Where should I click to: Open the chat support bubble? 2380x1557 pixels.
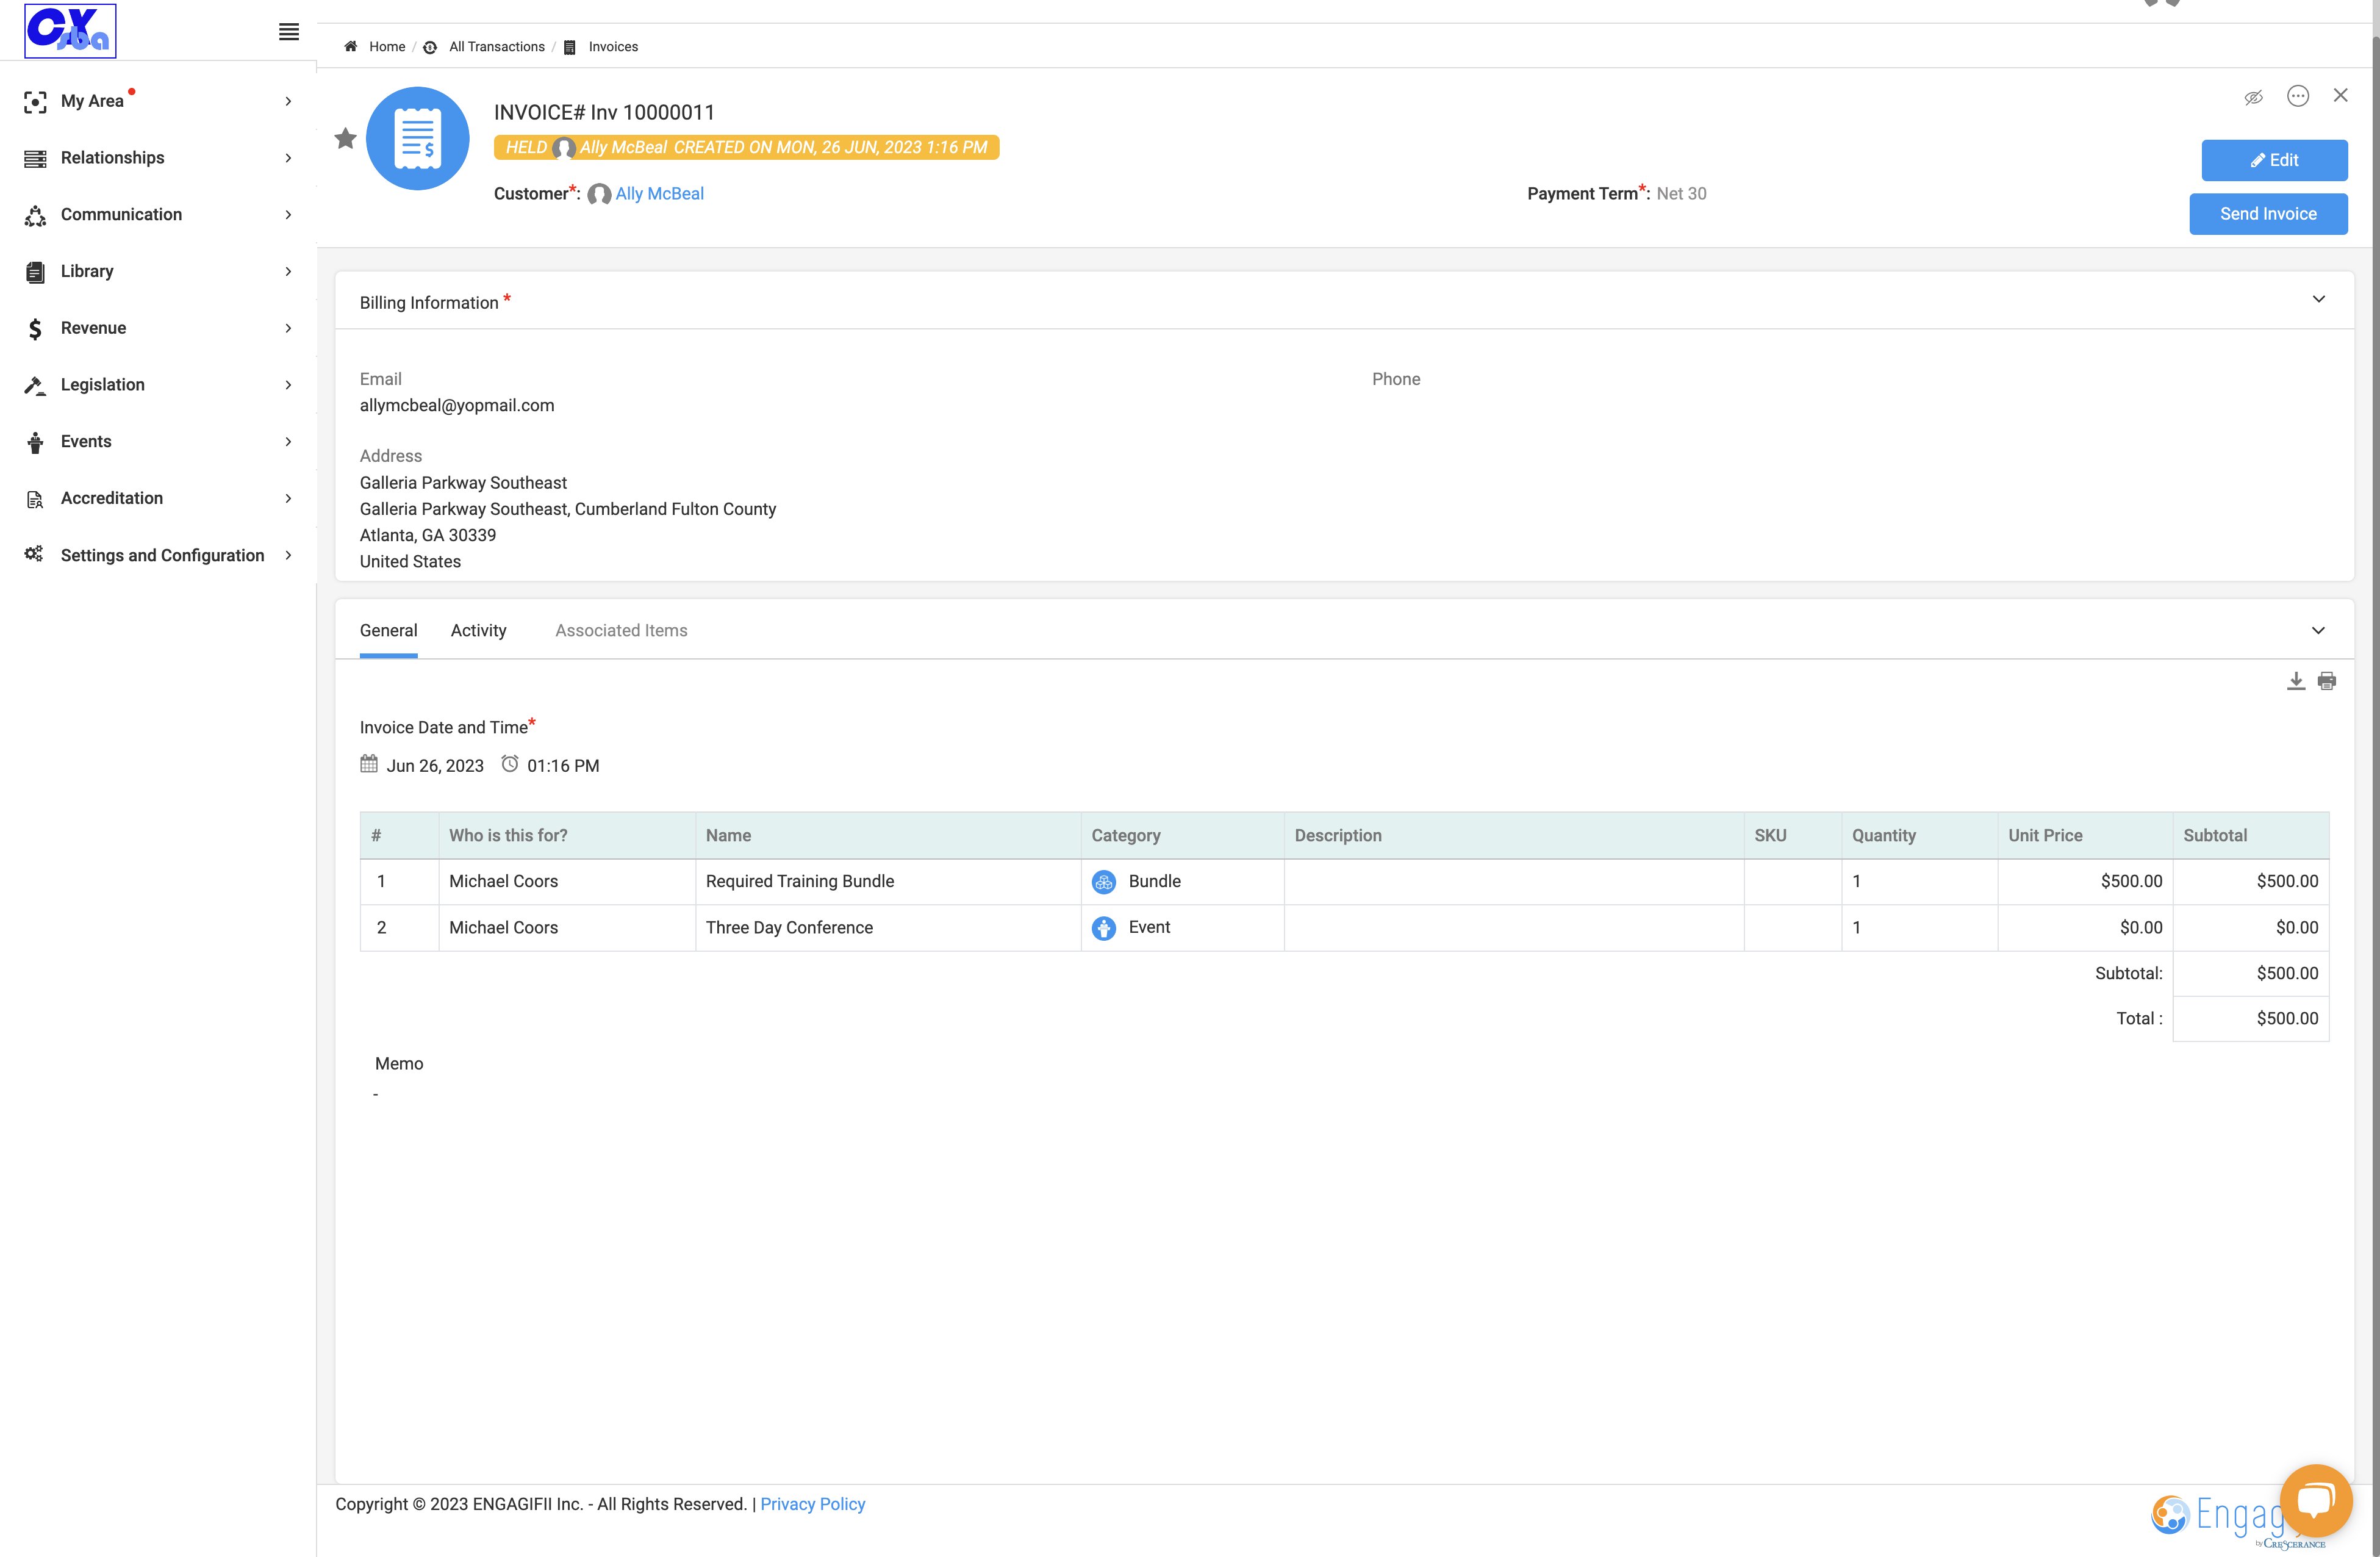(2316, 1500)
